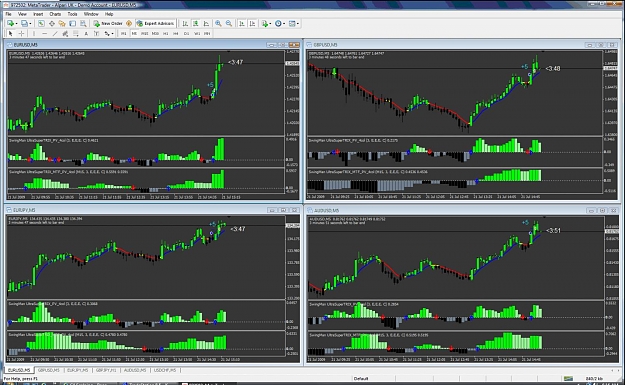The image size is (625, 385).
Task: Open the Charts menu
Action: point(55,14)
